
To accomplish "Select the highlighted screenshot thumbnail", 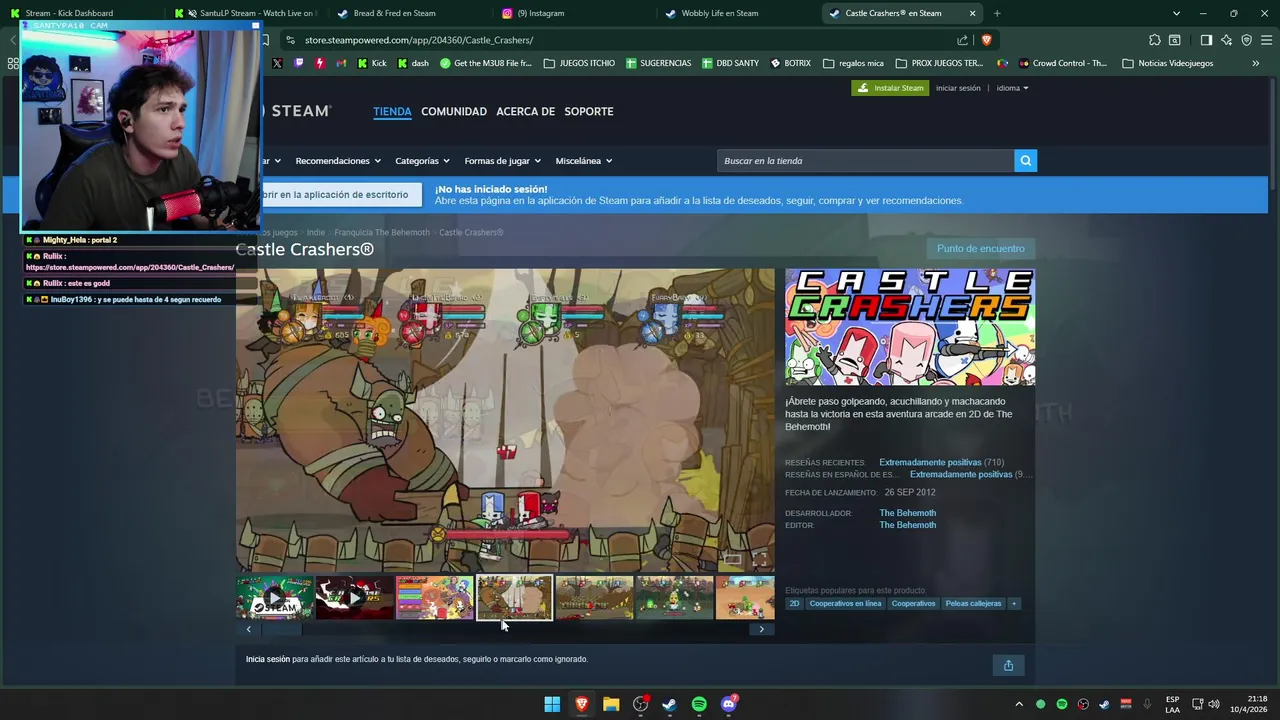I will pos(514,598).
